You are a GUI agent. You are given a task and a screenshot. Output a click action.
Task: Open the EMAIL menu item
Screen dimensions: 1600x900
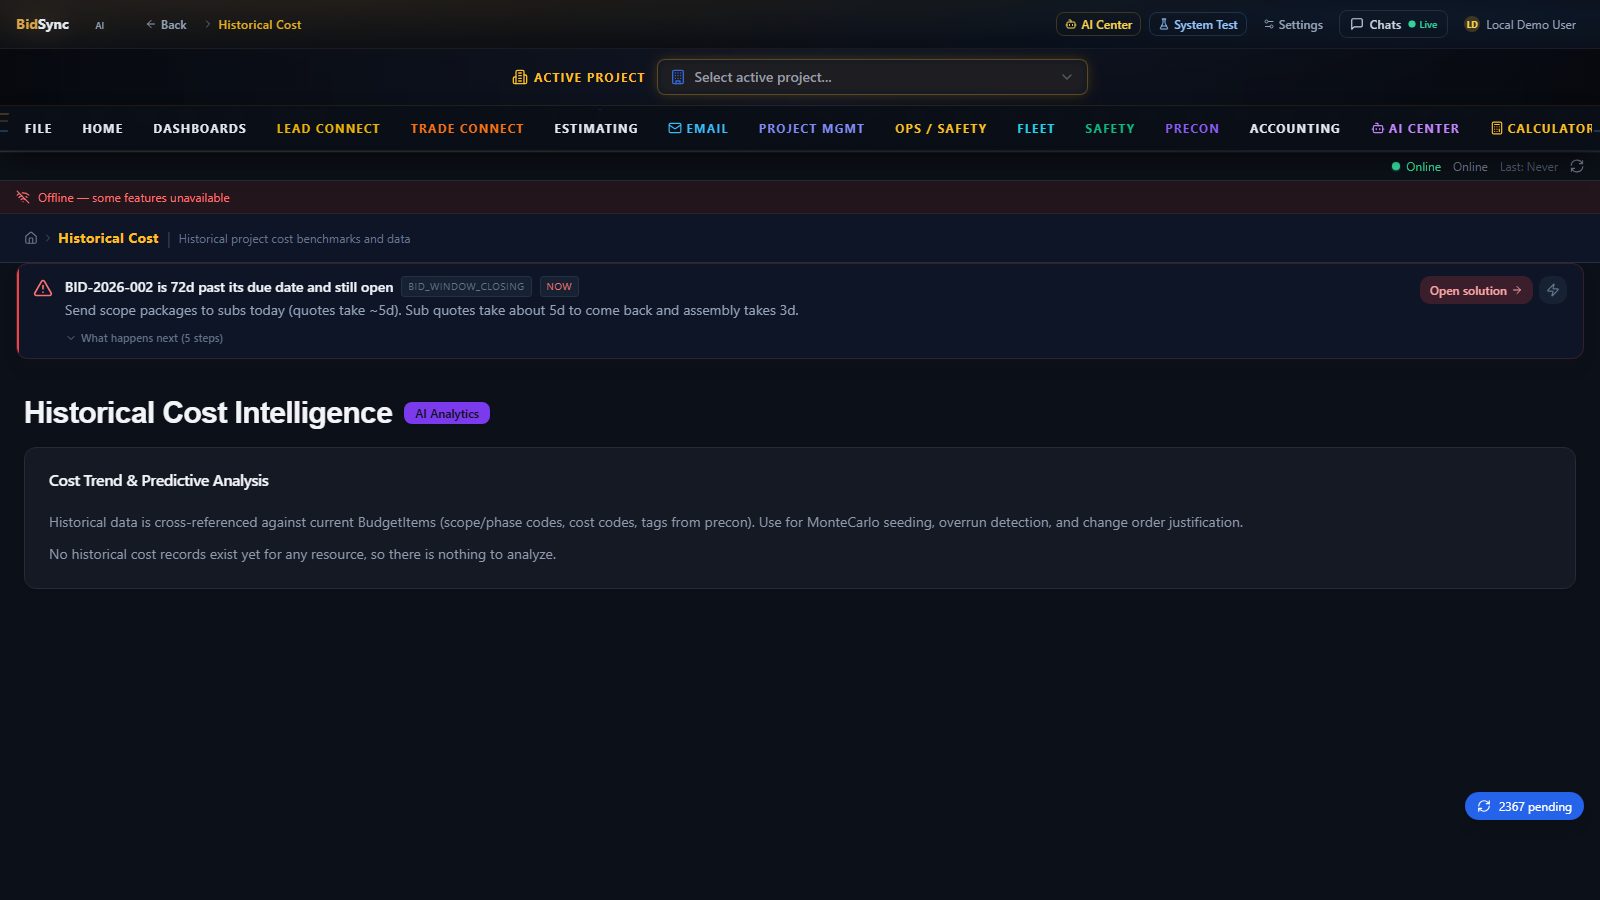(x=698, y=128)
